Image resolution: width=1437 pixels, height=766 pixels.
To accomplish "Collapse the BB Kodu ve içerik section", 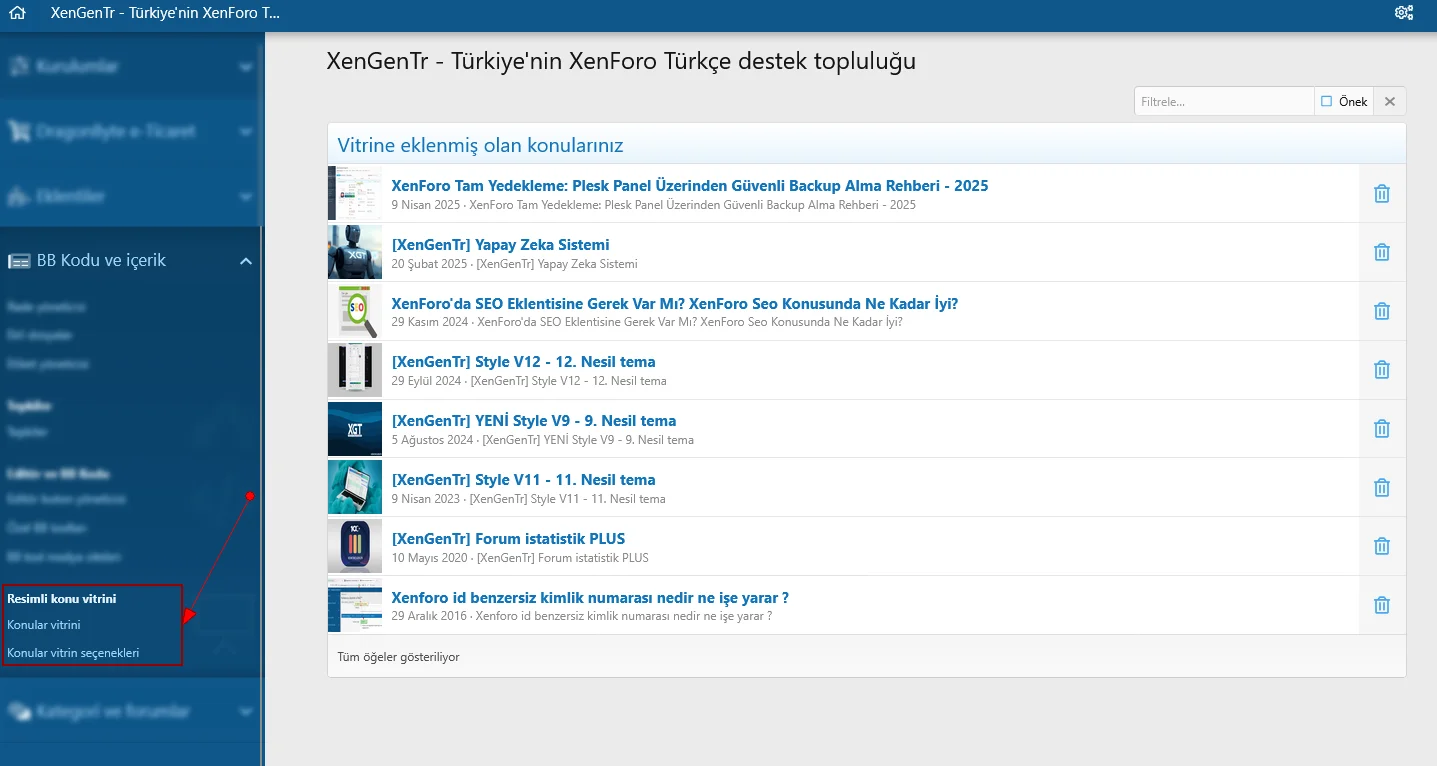I will (245, 261).
